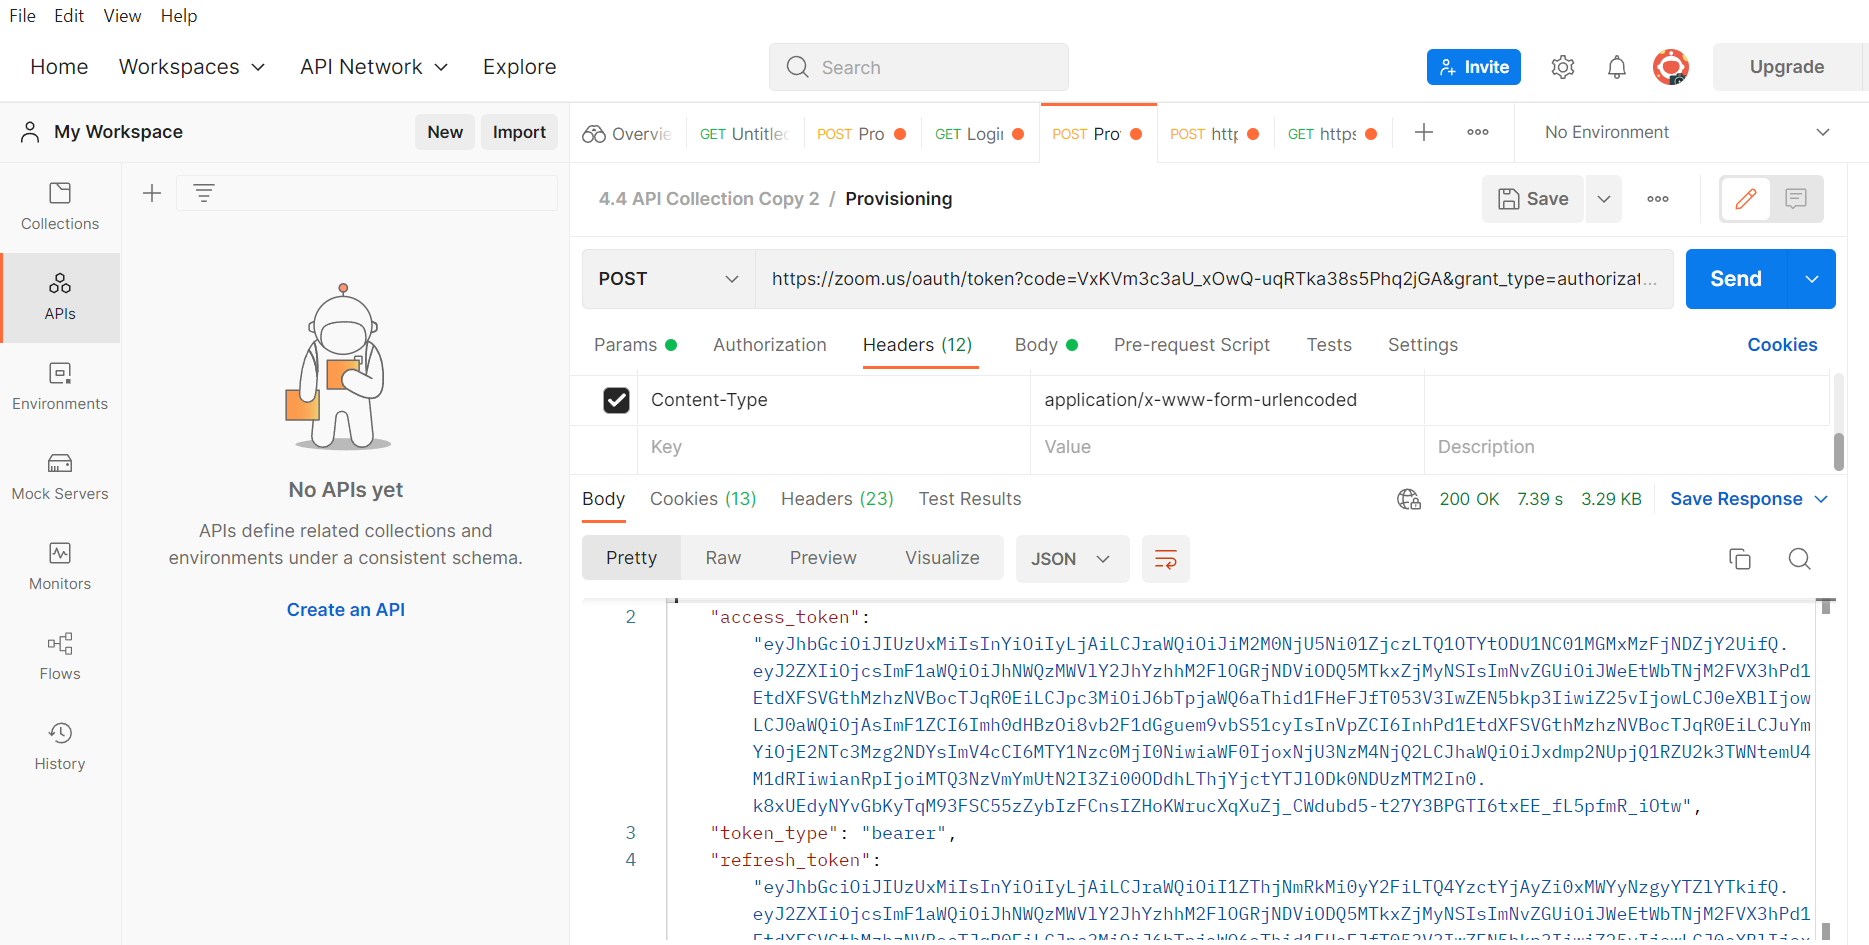Click My Workspace person icon
Viewport: 1869px width, 945px height.
30,132
